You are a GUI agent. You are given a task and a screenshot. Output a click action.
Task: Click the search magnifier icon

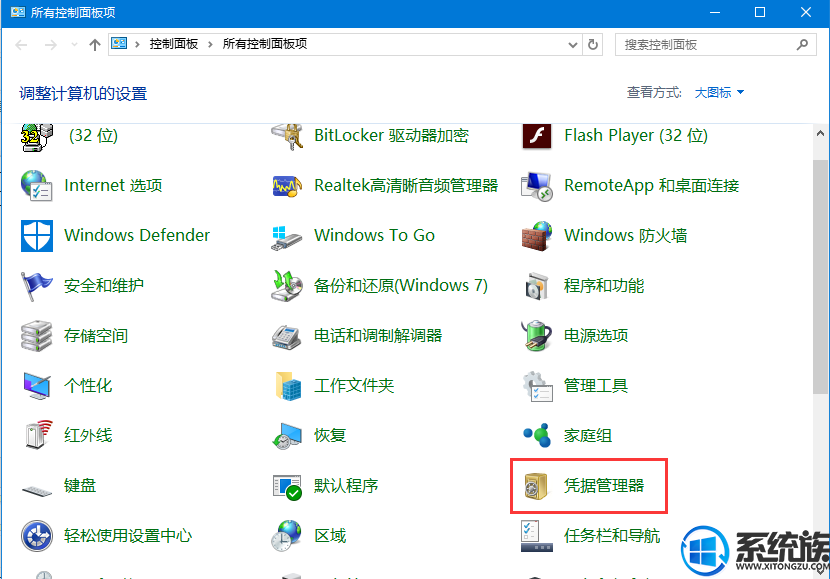pos(802,44)
